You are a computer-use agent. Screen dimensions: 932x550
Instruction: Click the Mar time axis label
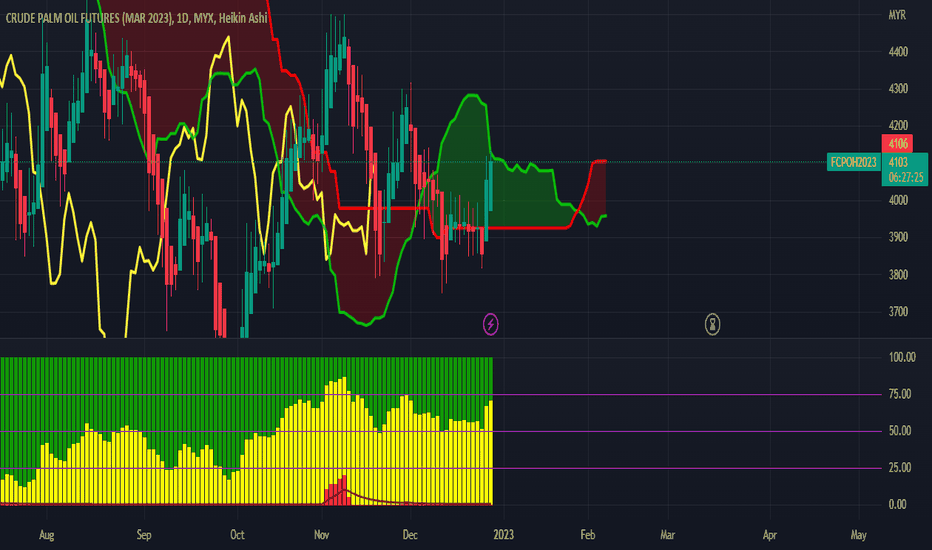pyautogui.click(x=667, y=535)
